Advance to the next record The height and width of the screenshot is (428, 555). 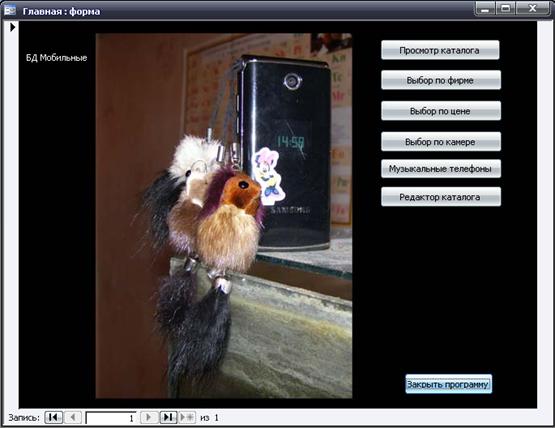(149, 417)
